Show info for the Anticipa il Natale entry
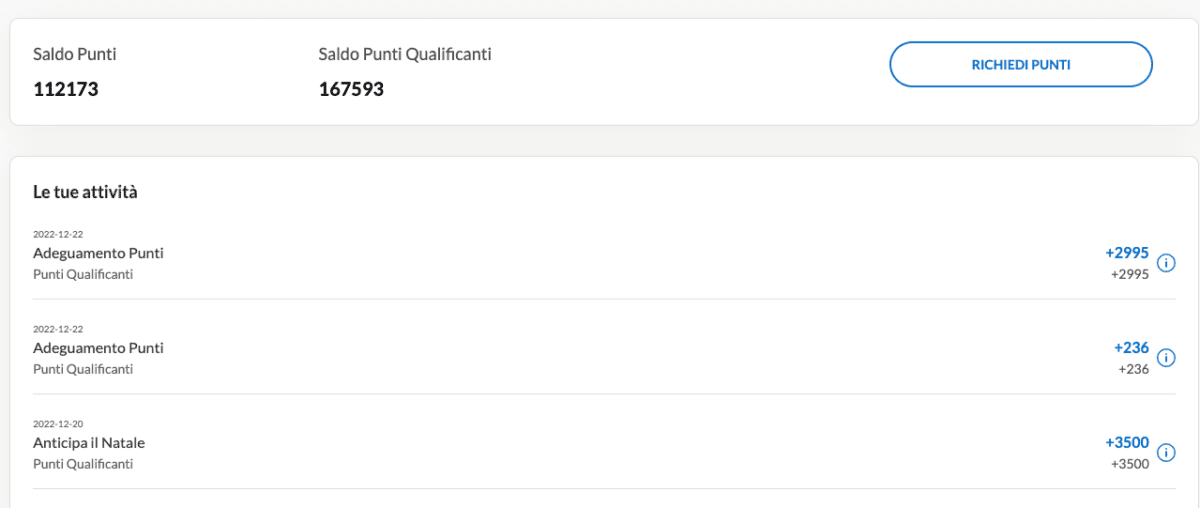1200x508 pixels. pyautogui.click(x=1166, y=453)
